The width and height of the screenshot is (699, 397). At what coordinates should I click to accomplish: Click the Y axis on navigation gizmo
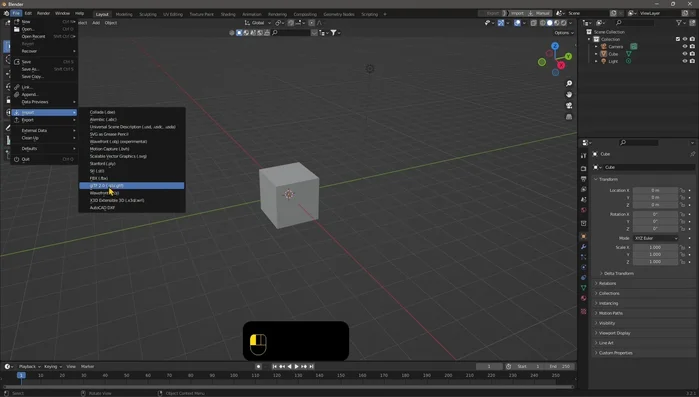568,57
